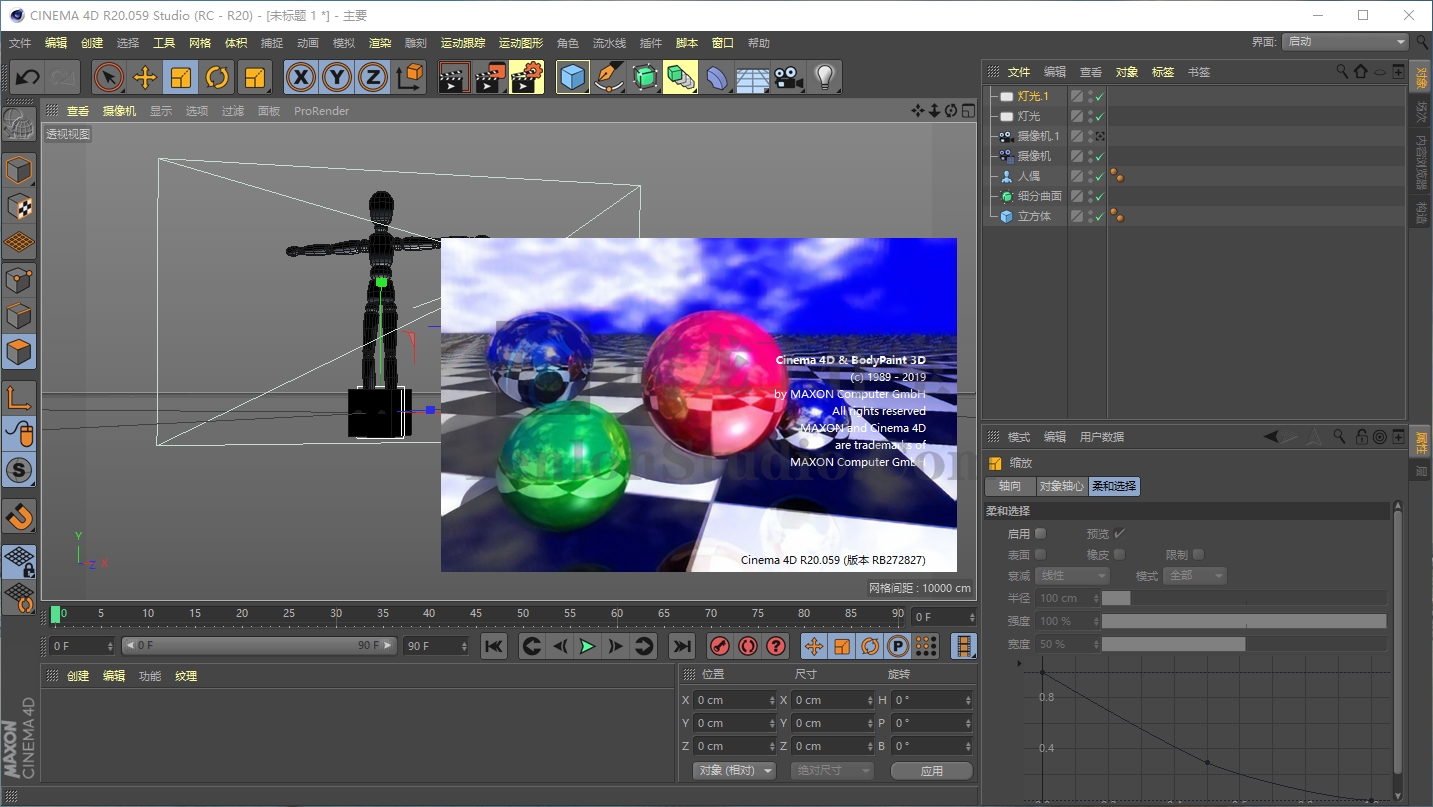Open the 渲染 menu

(x=380, y=43)
